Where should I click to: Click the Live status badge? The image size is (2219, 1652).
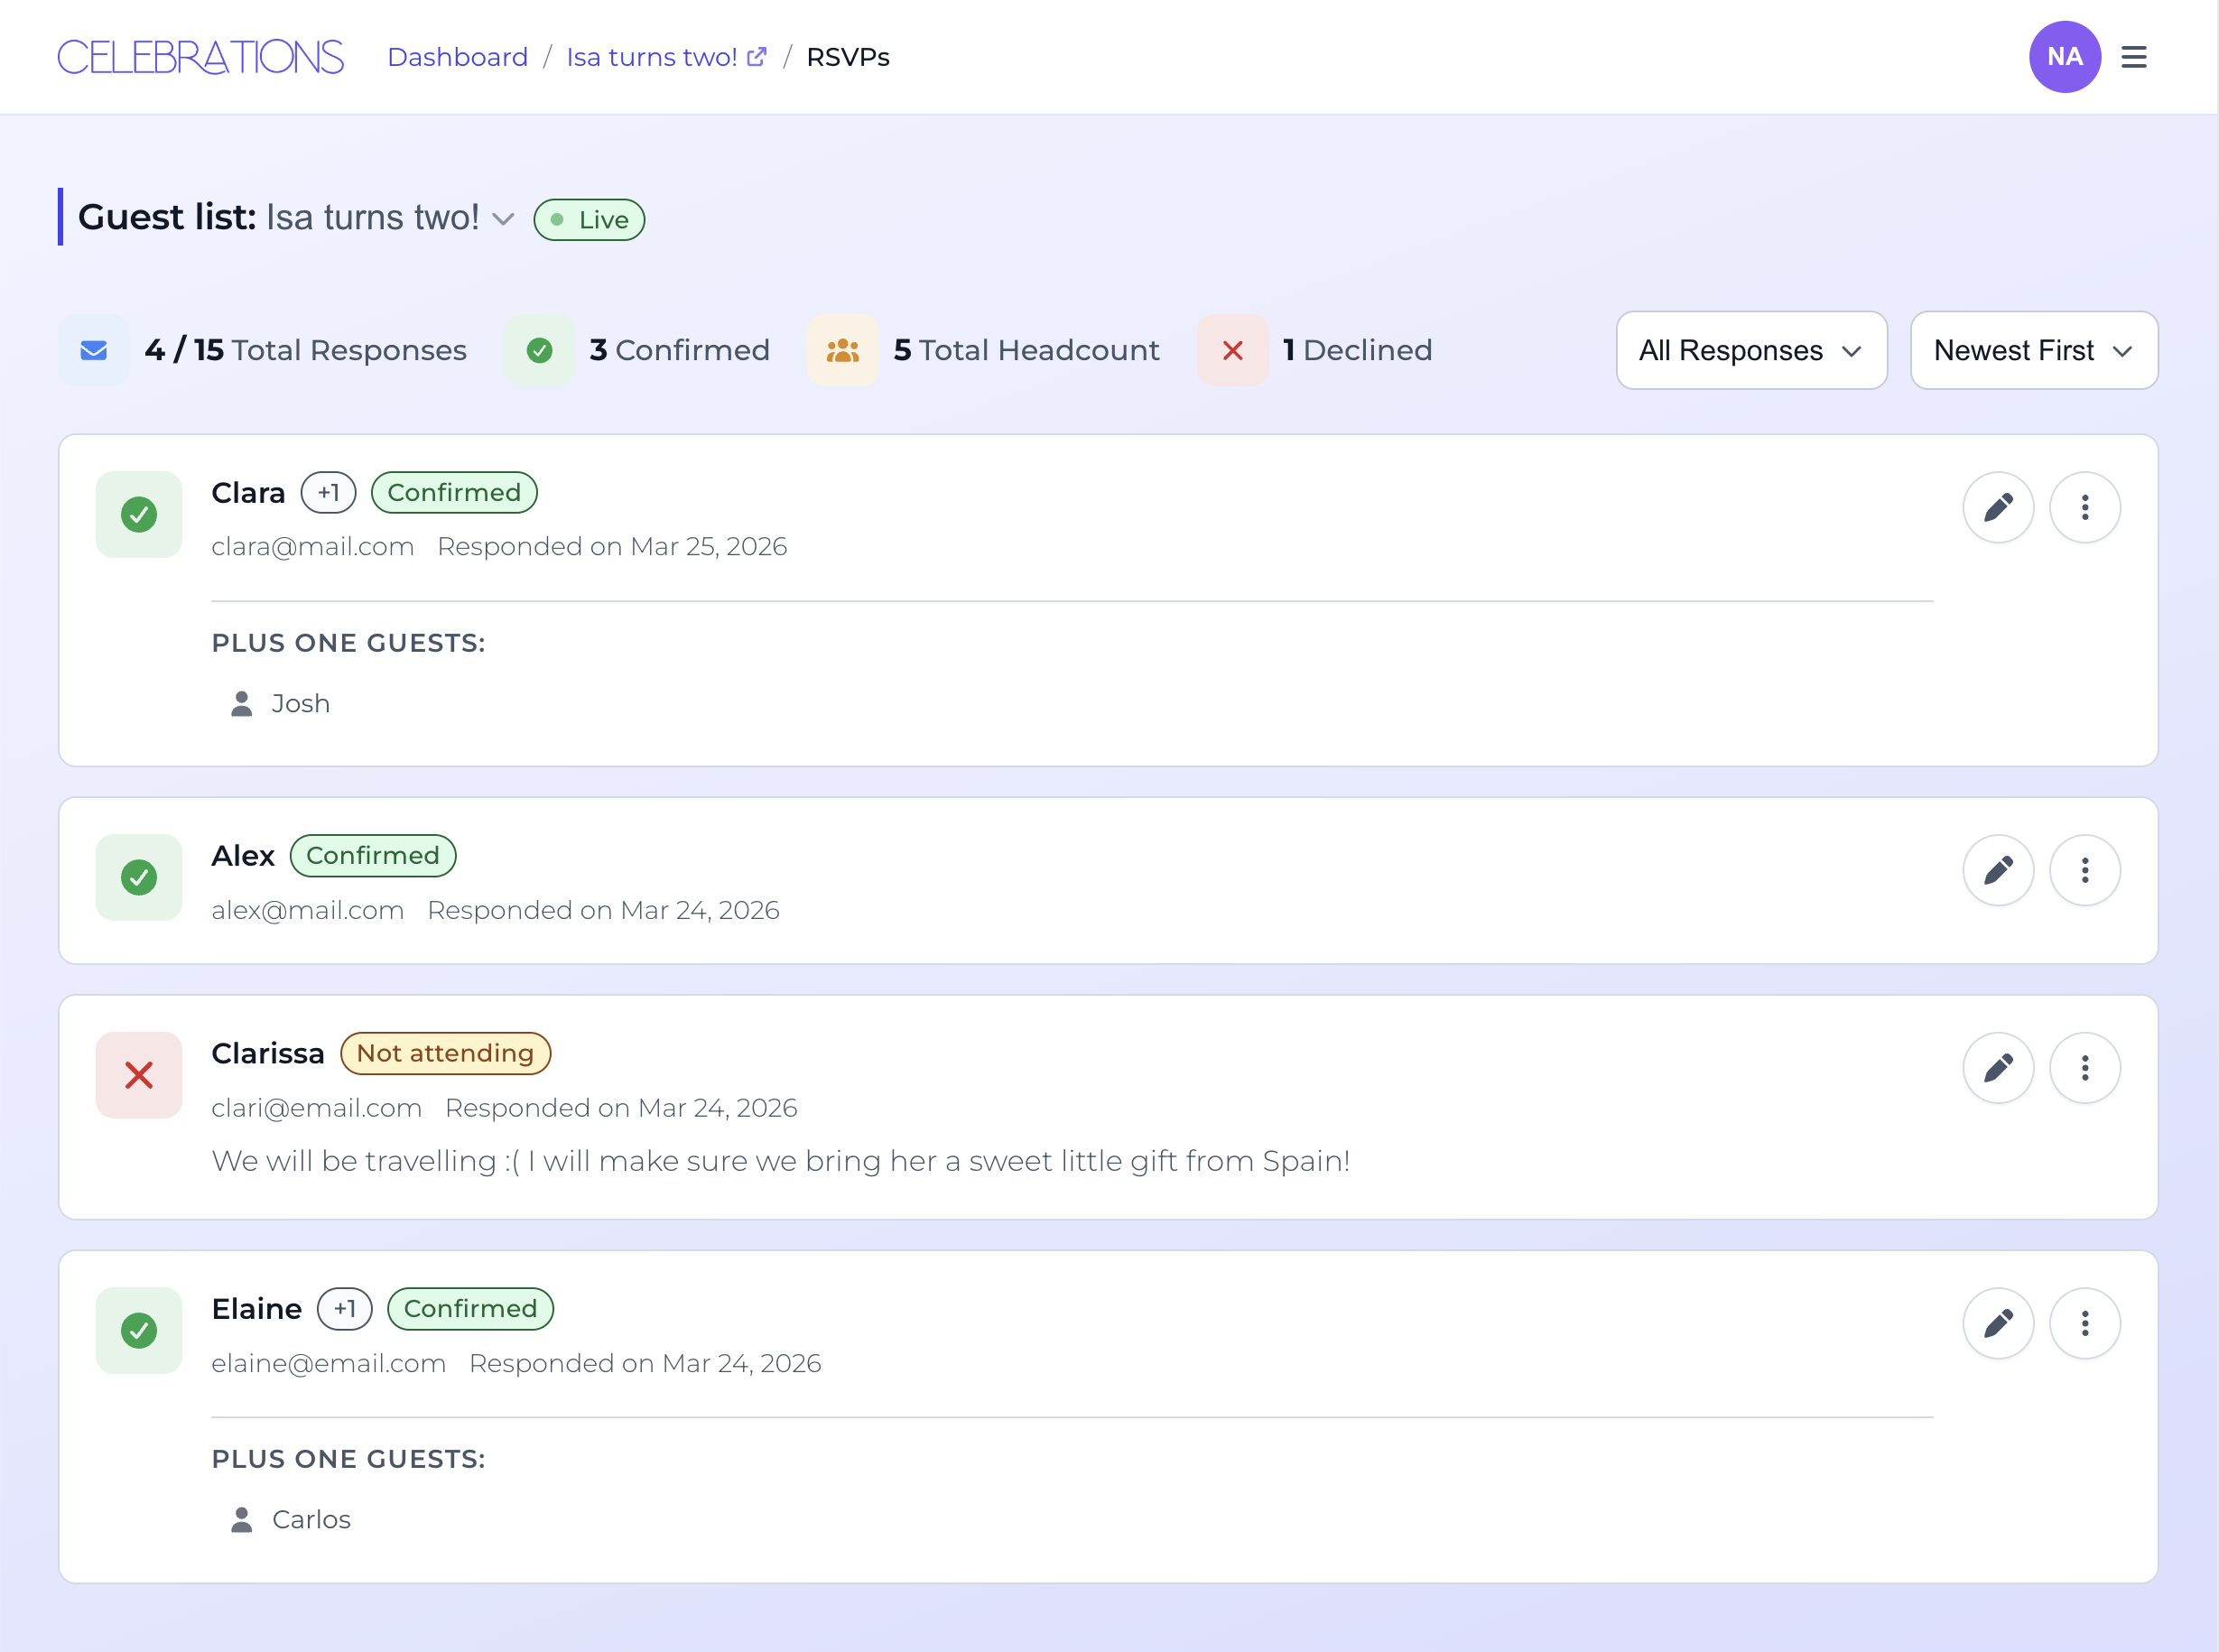tap(589, 219)
